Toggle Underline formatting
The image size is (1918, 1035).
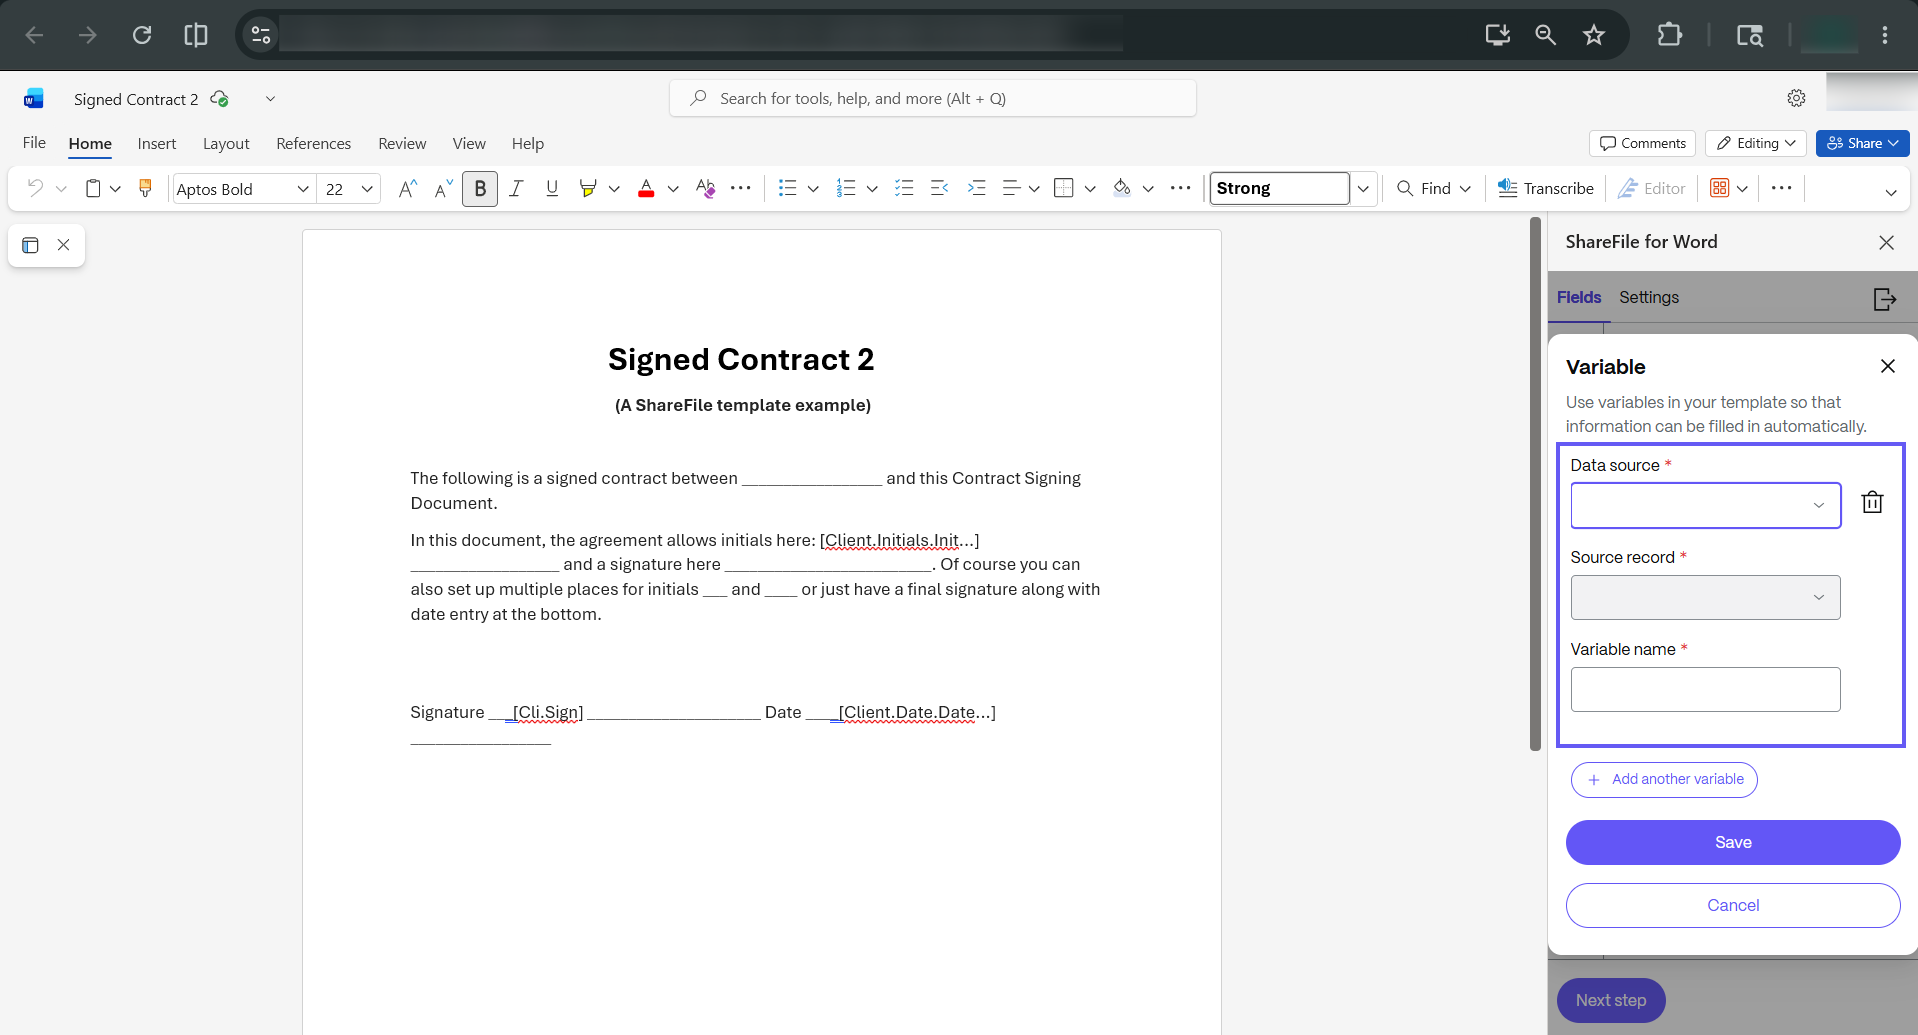[x=552, y=188]
